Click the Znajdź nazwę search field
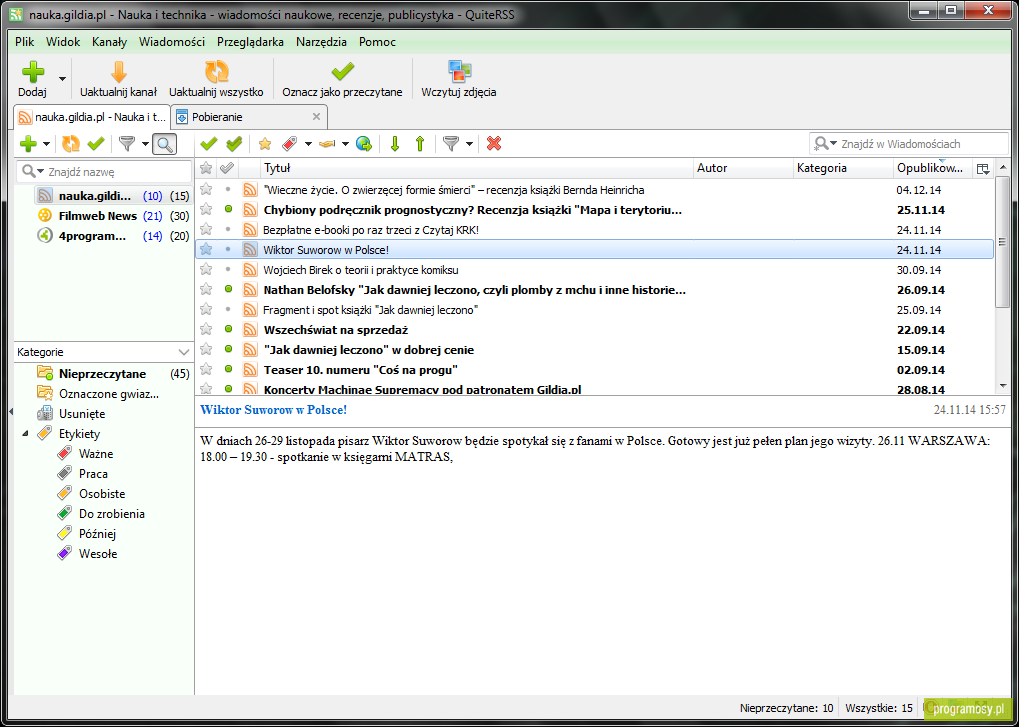 (104, 172)
